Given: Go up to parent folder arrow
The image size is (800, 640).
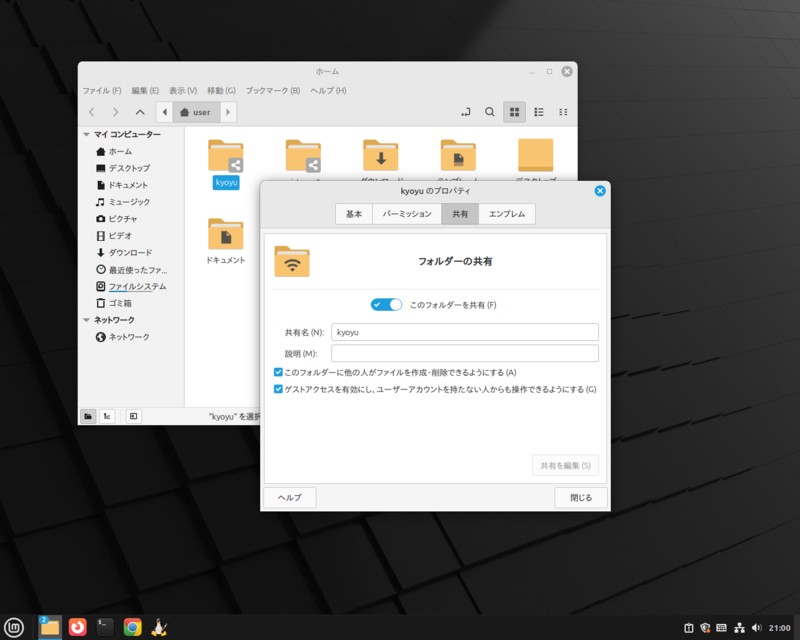Looking at the screenshot, I should click(140, 112).
